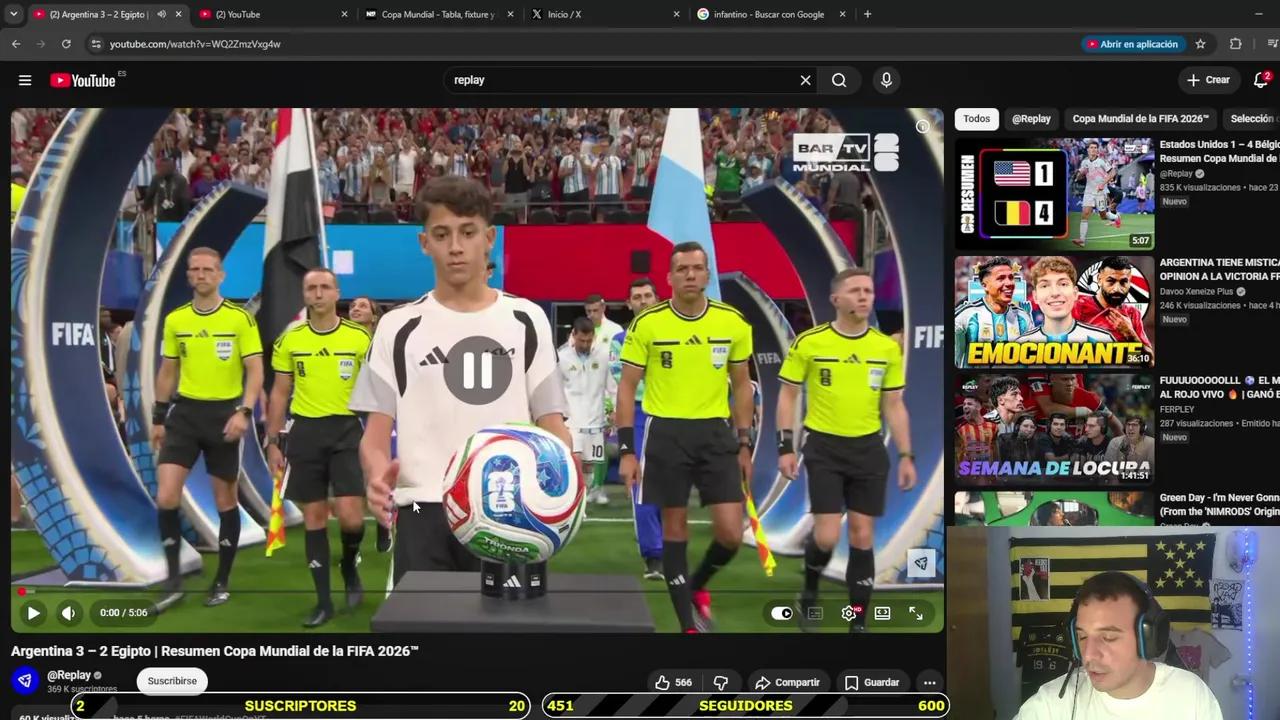Select the Todos filter chip
The image size is (1280, 720).
click(x=977, y=119)
